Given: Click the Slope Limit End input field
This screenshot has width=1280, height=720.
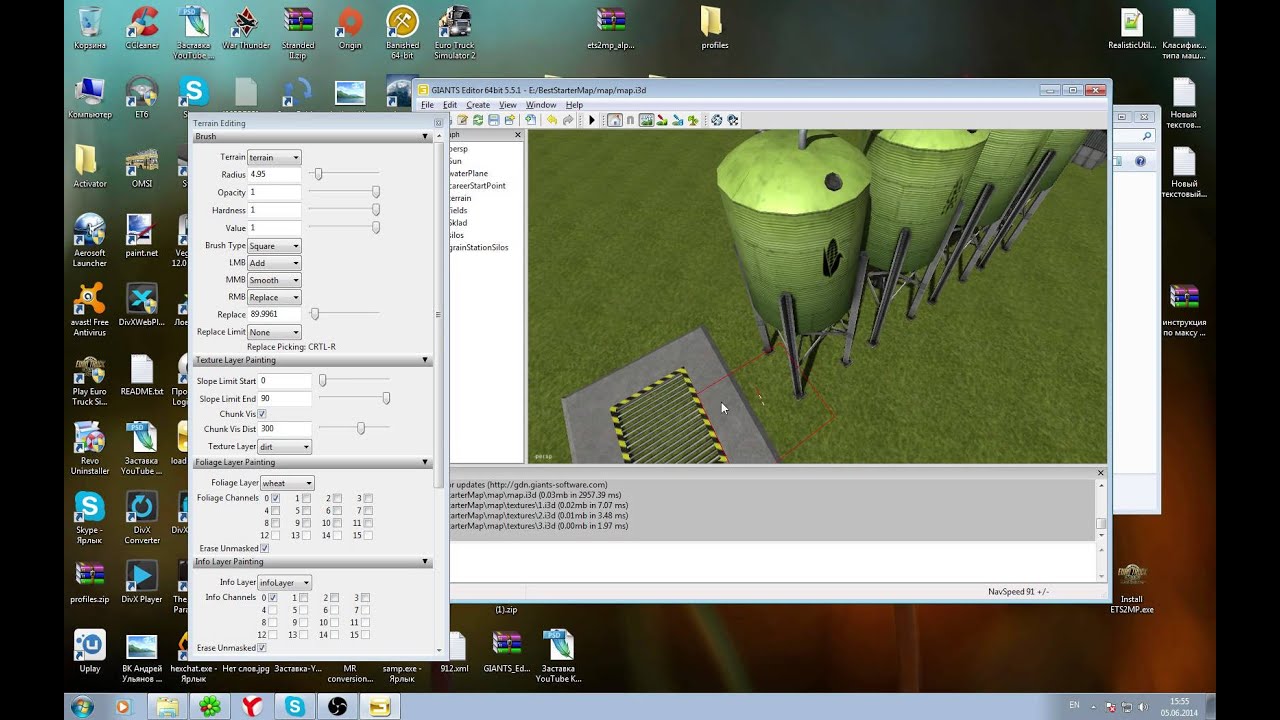Looking at the screenshot, I should [285, 399].
